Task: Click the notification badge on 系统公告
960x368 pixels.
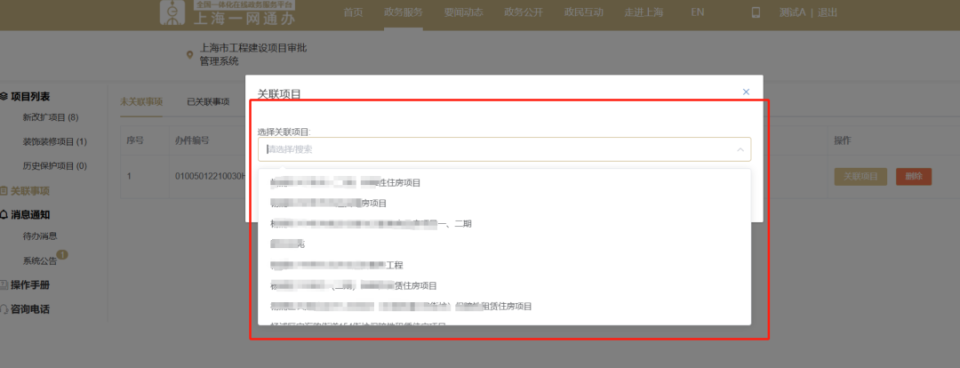Action: 62,254
